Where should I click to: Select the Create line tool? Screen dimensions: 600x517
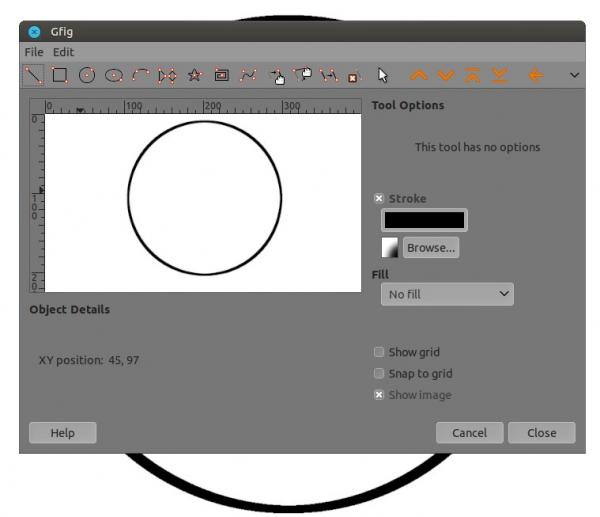coord(34,75)
